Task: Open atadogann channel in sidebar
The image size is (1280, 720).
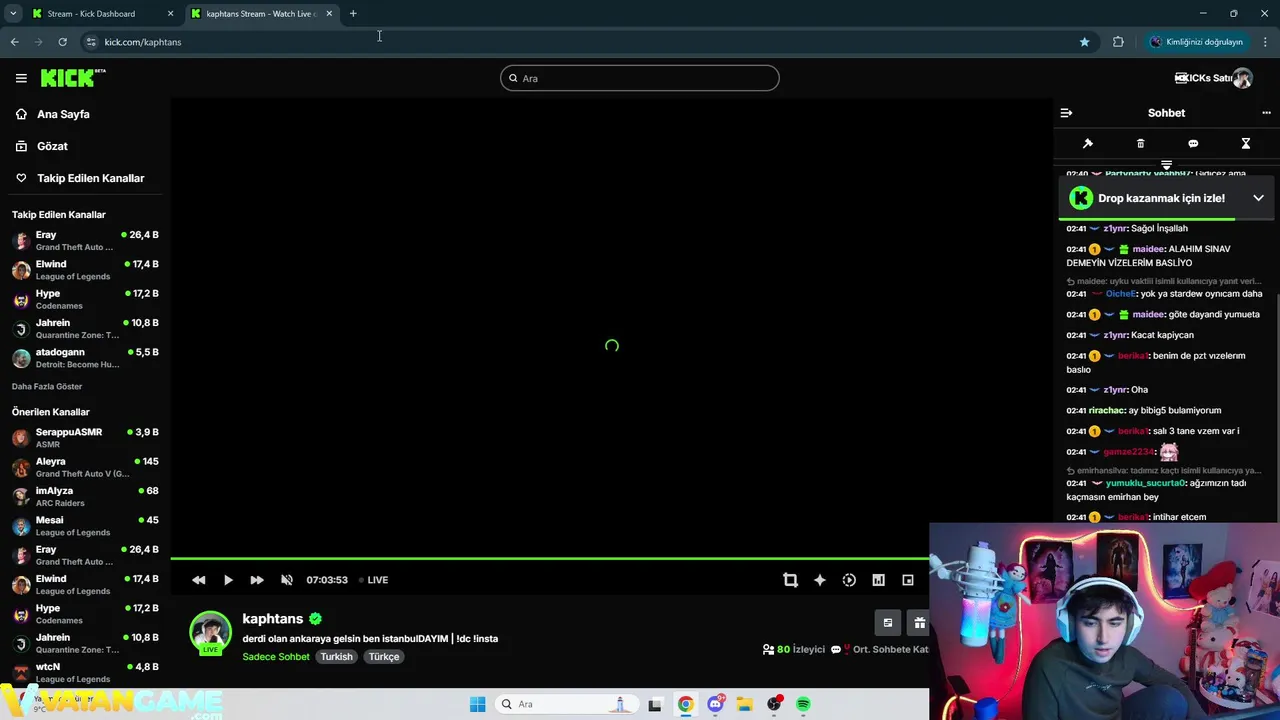Action: point(85,358)
